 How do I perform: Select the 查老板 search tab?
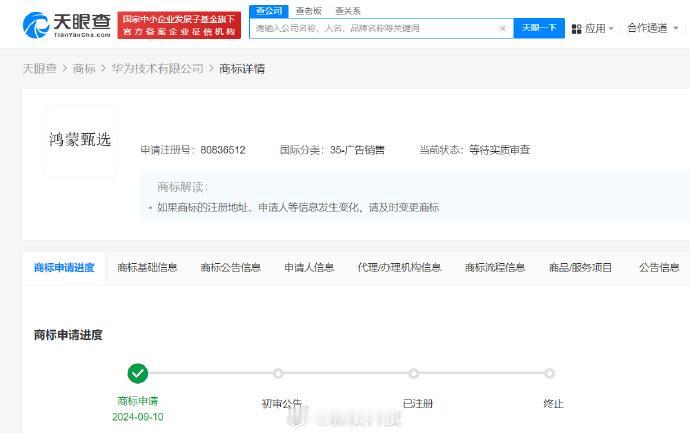pyautogui.click(x=308, y=11)
